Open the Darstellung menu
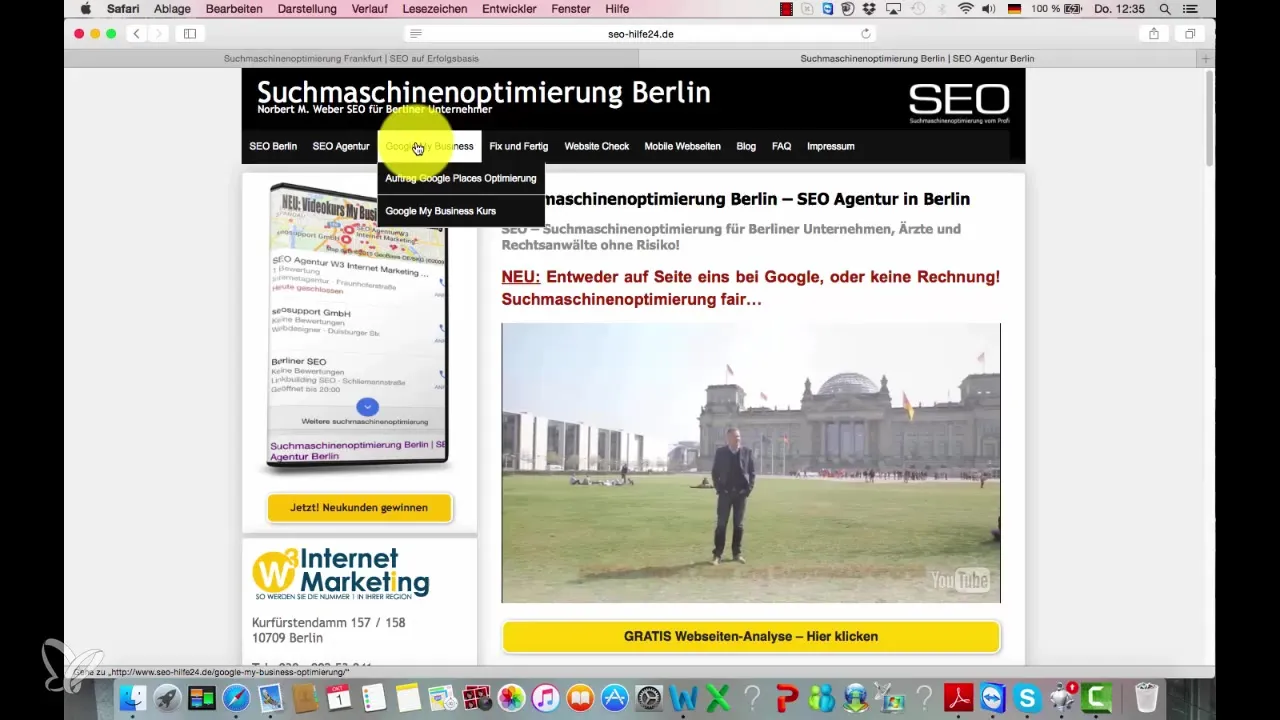The image size is (1280, 720). 308,9
